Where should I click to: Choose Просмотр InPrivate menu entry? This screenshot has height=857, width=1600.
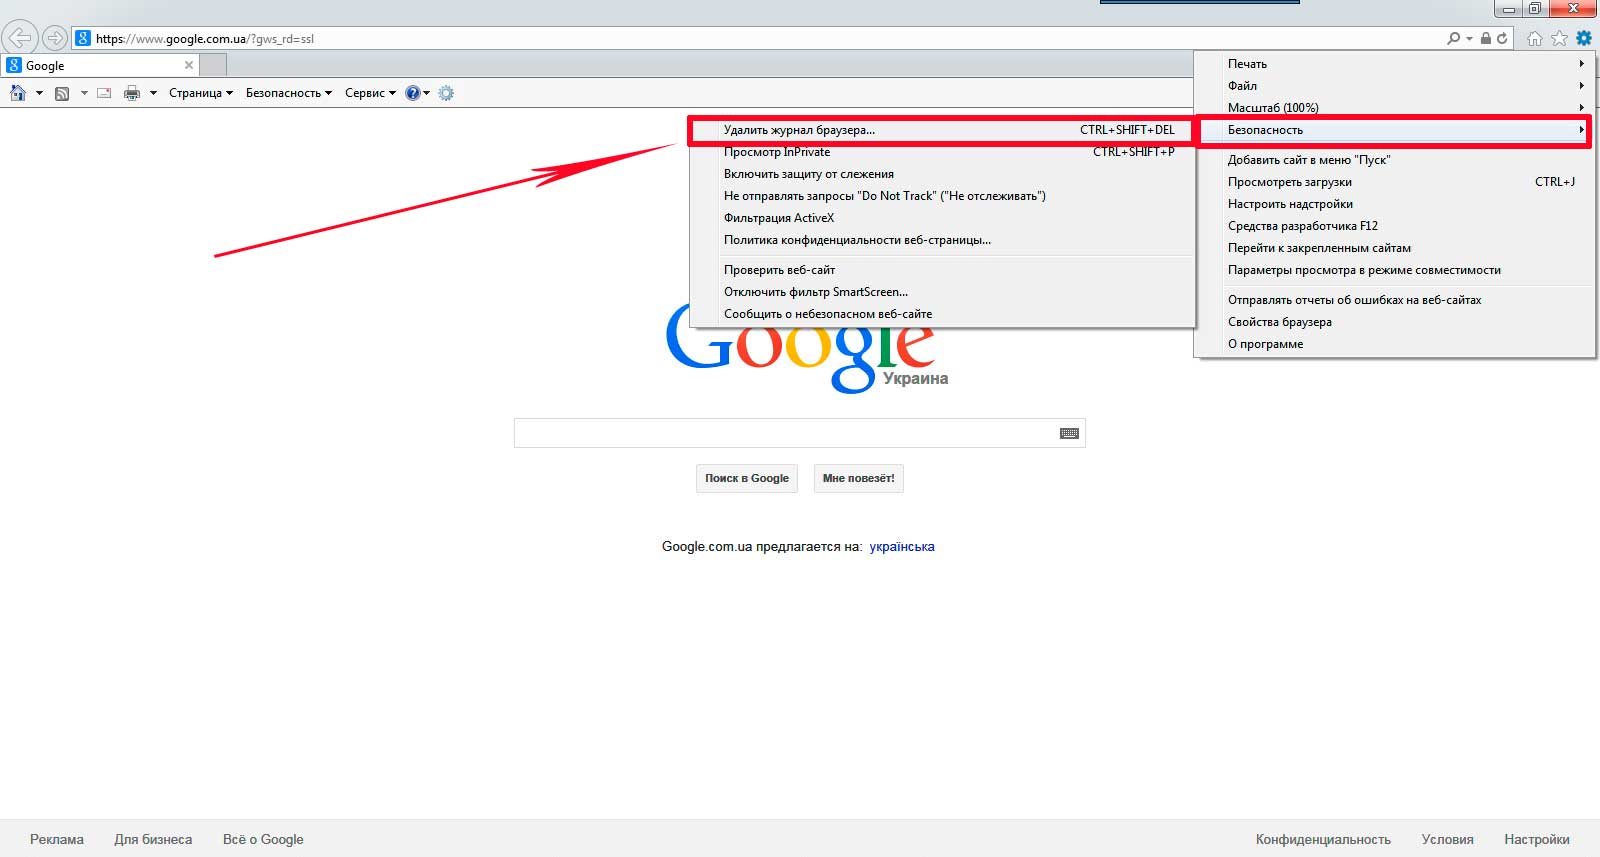coord(942,152)
